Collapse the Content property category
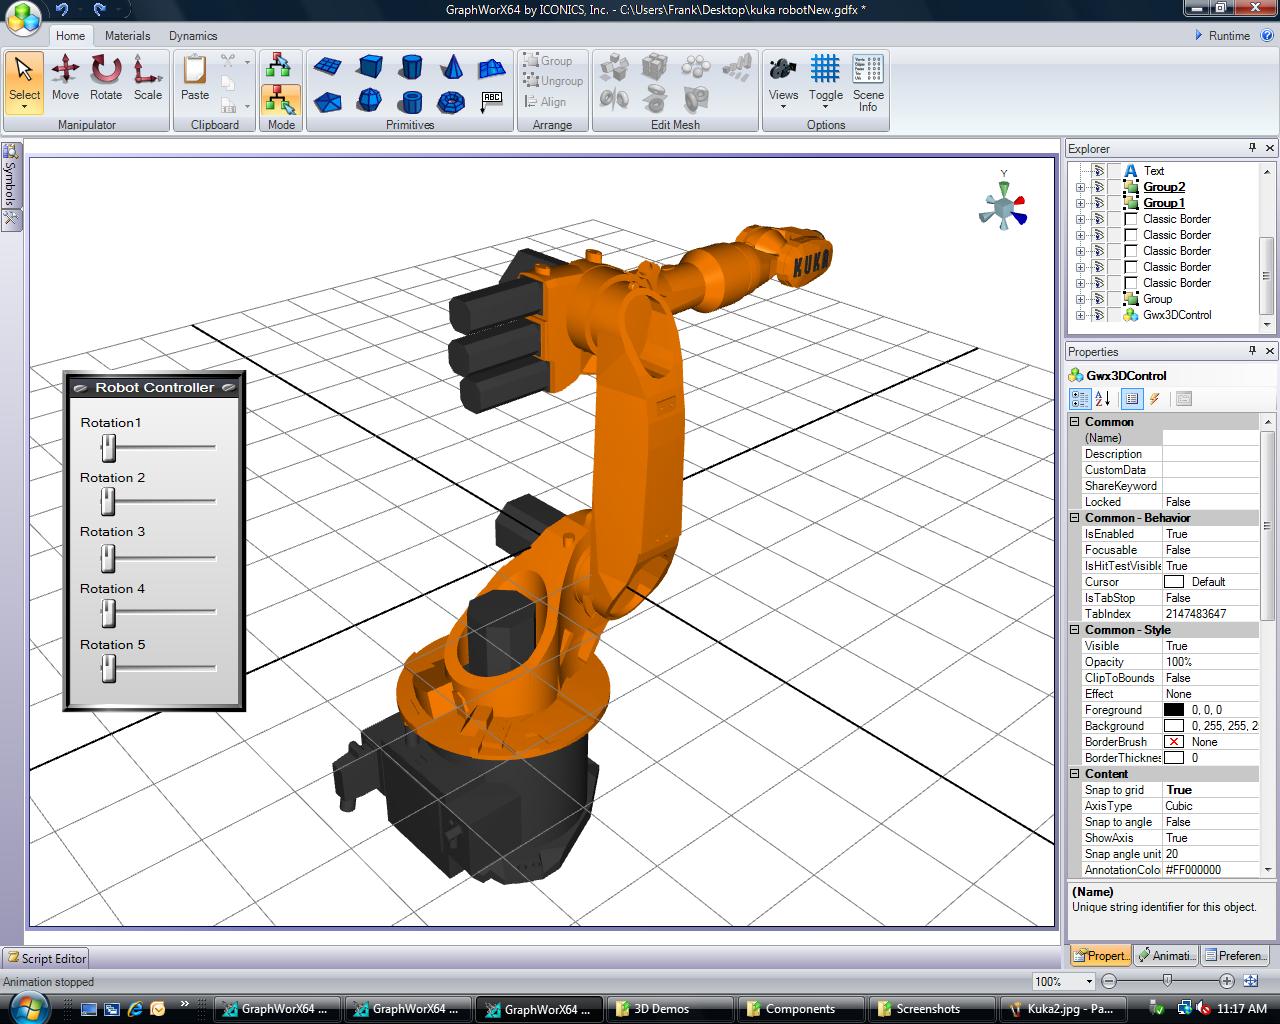This screenshot has height=1024, width=1280. click(x=1075, y=774)
